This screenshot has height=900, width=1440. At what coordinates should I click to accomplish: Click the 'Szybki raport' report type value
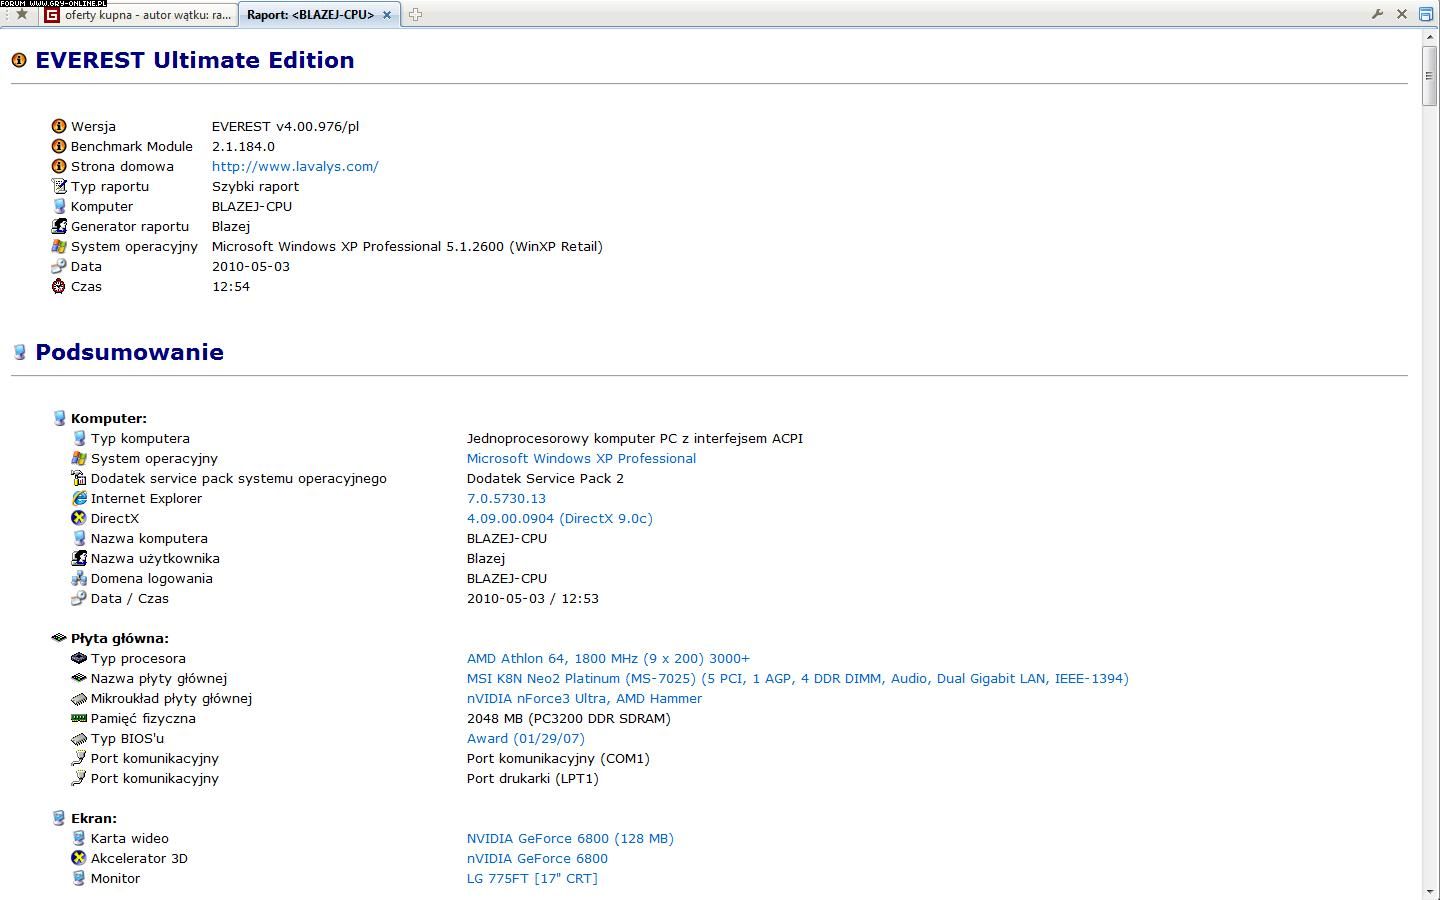pyautogui.click(x=255, y=186)
